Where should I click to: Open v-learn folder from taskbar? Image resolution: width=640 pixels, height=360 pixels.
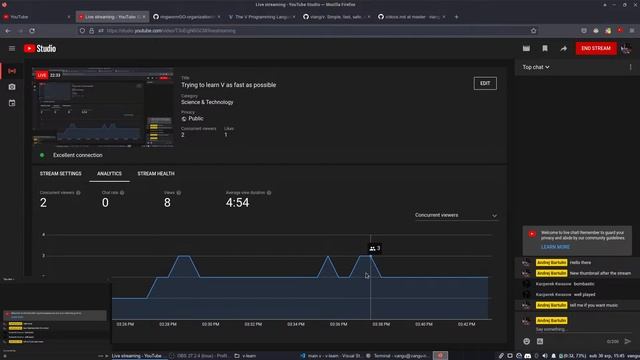click(245, 356)
